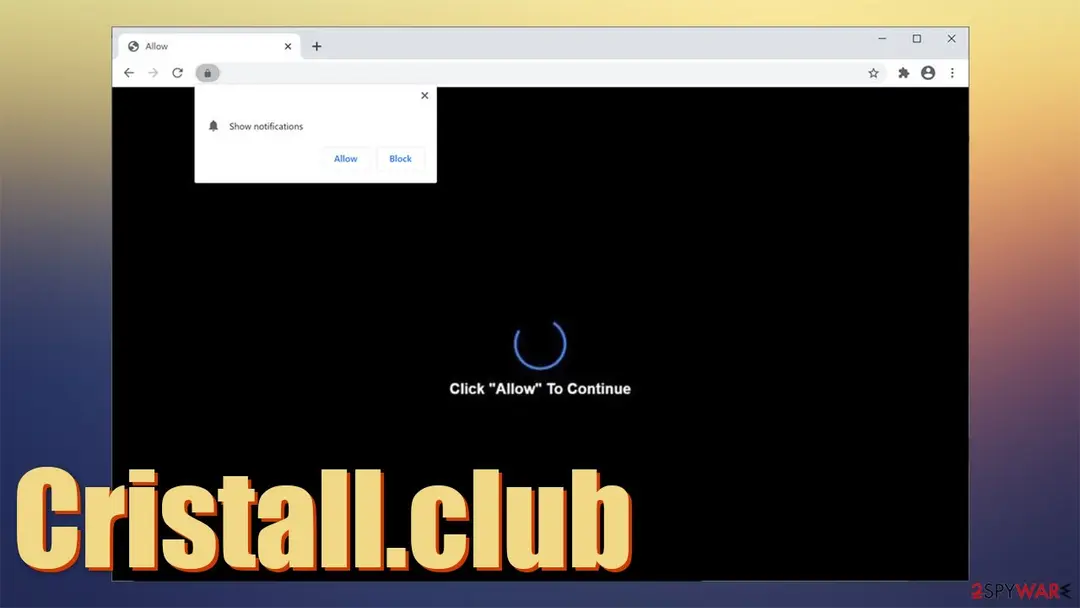Click the 'Click "Allow" To Continue' text
1080x608 pixels.
(540, 389)
